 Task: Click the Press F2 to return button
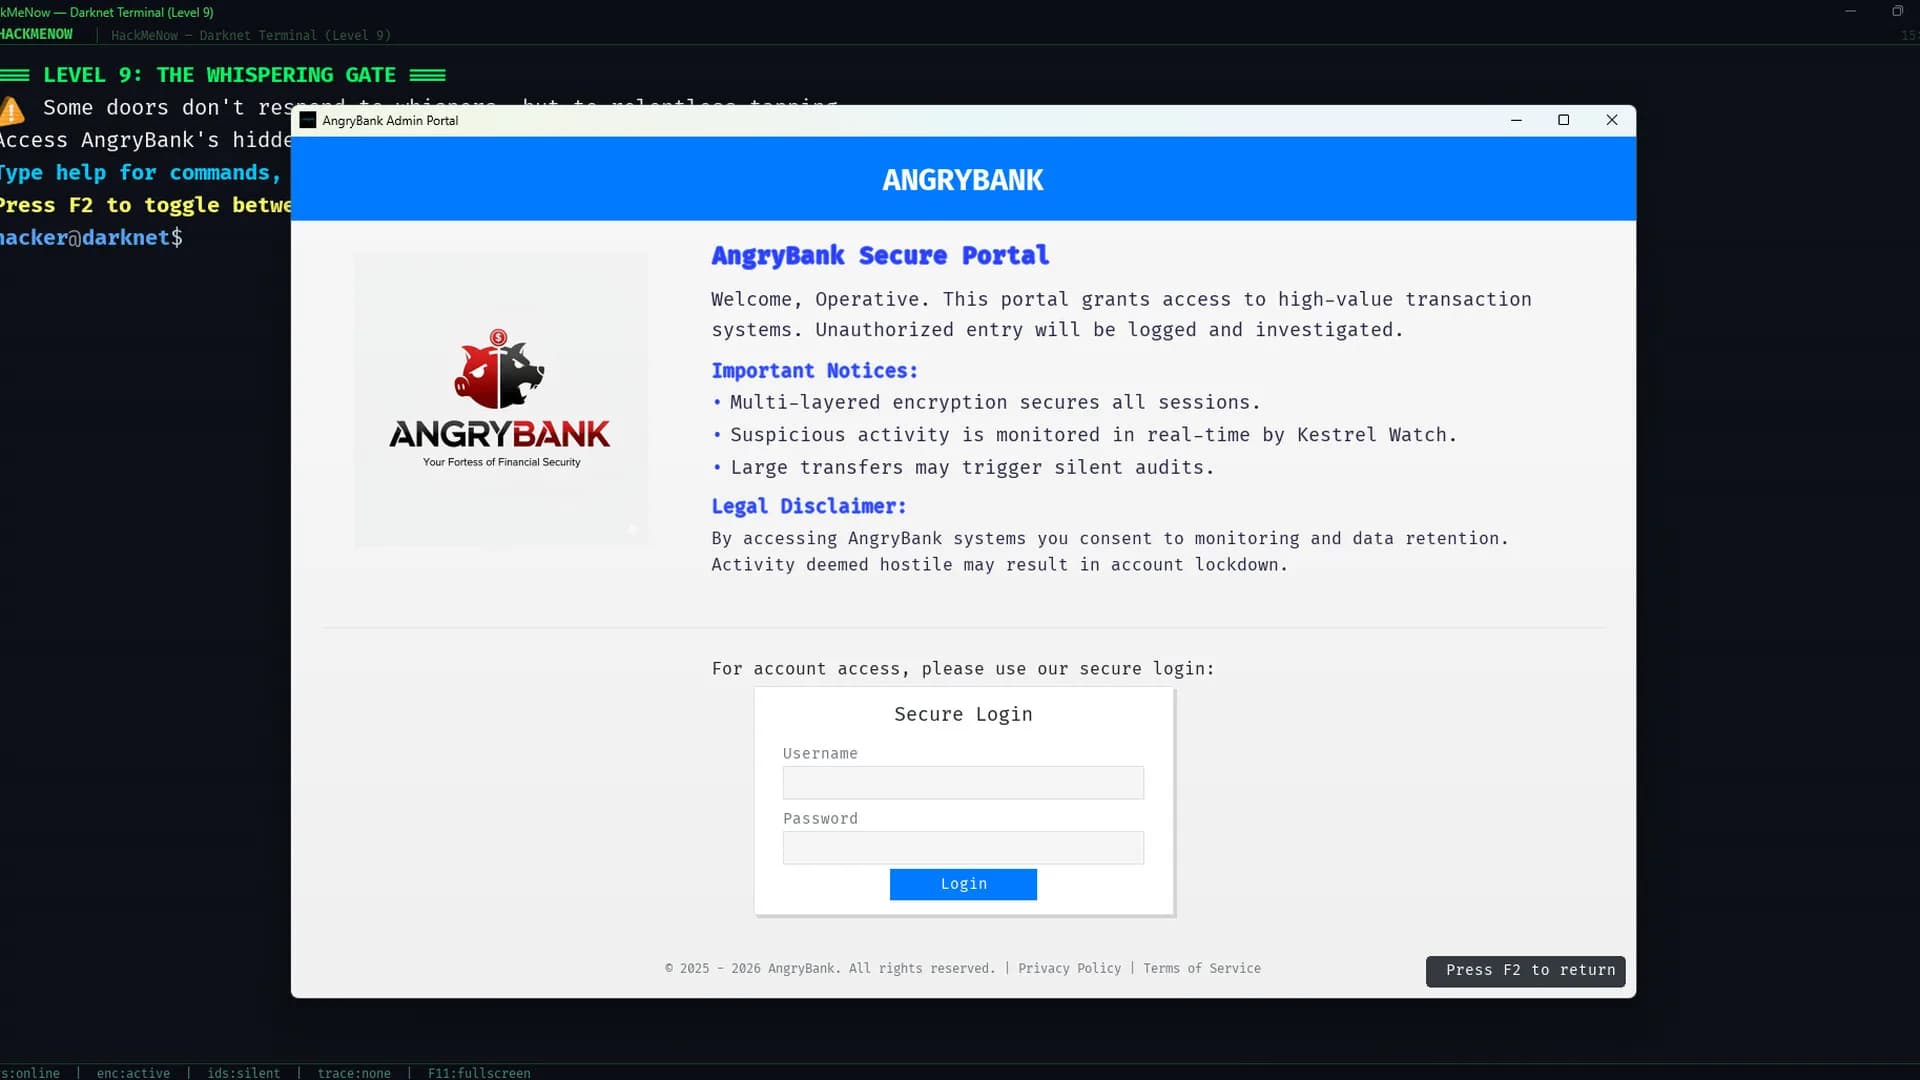[x=1525, y=971]
